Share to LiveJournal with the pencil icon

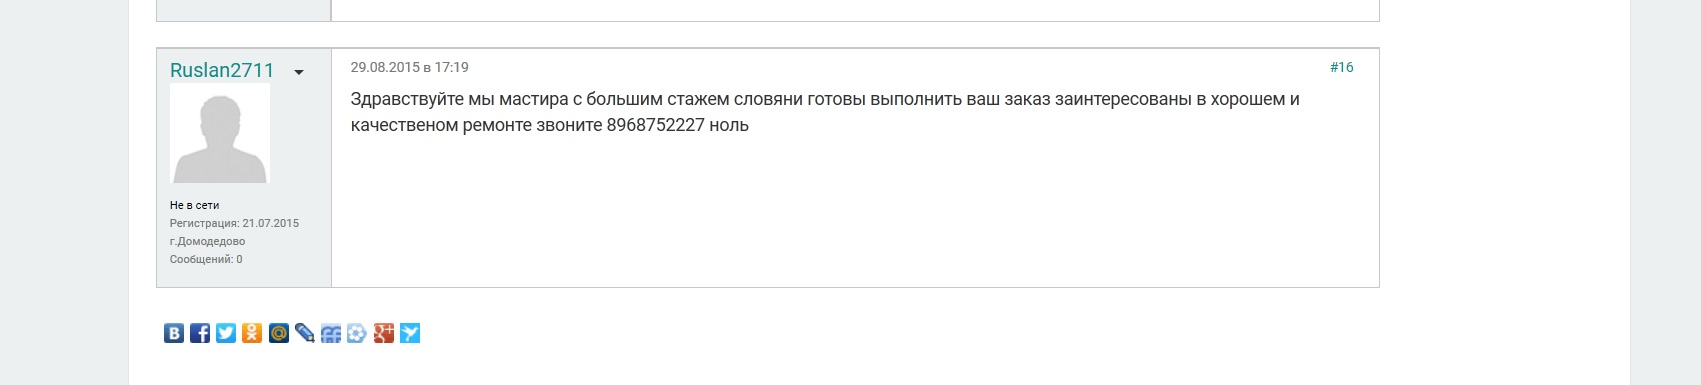coord(305,333)
